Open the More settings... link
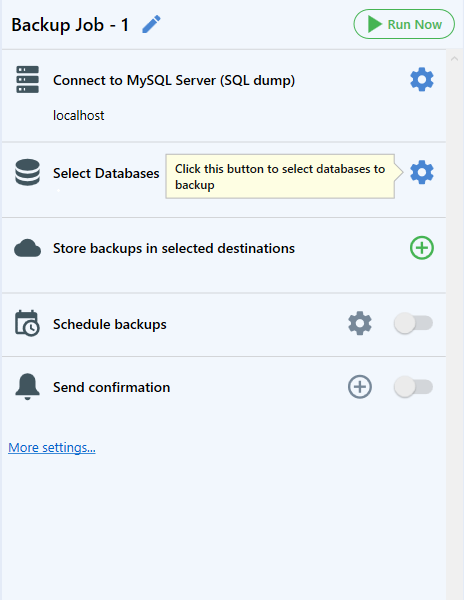Screen dimensions: 464x600 point(52,447)
